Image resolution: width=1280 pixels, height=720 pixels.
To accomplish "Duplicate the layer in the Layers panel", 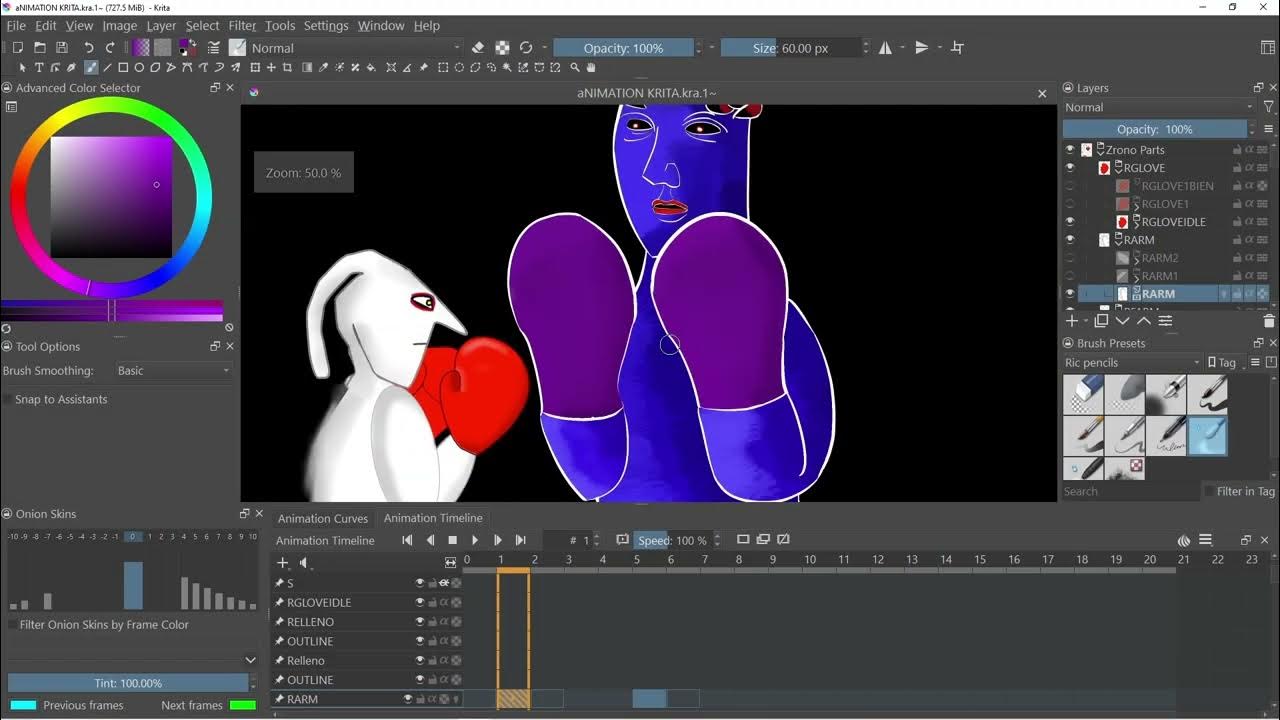I will 1101,321.
